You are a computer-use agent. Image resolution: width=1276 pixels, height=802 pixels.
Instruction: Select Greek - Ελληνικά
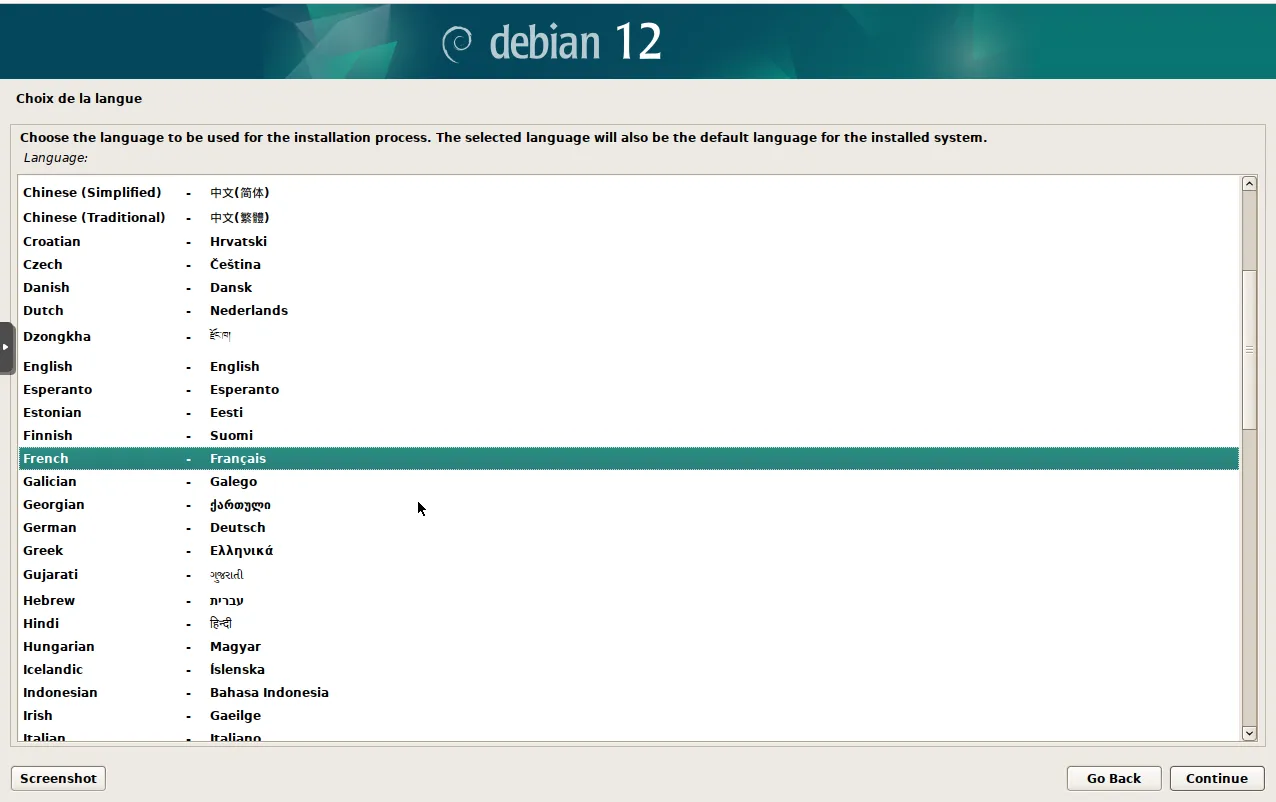click(629, 550)
